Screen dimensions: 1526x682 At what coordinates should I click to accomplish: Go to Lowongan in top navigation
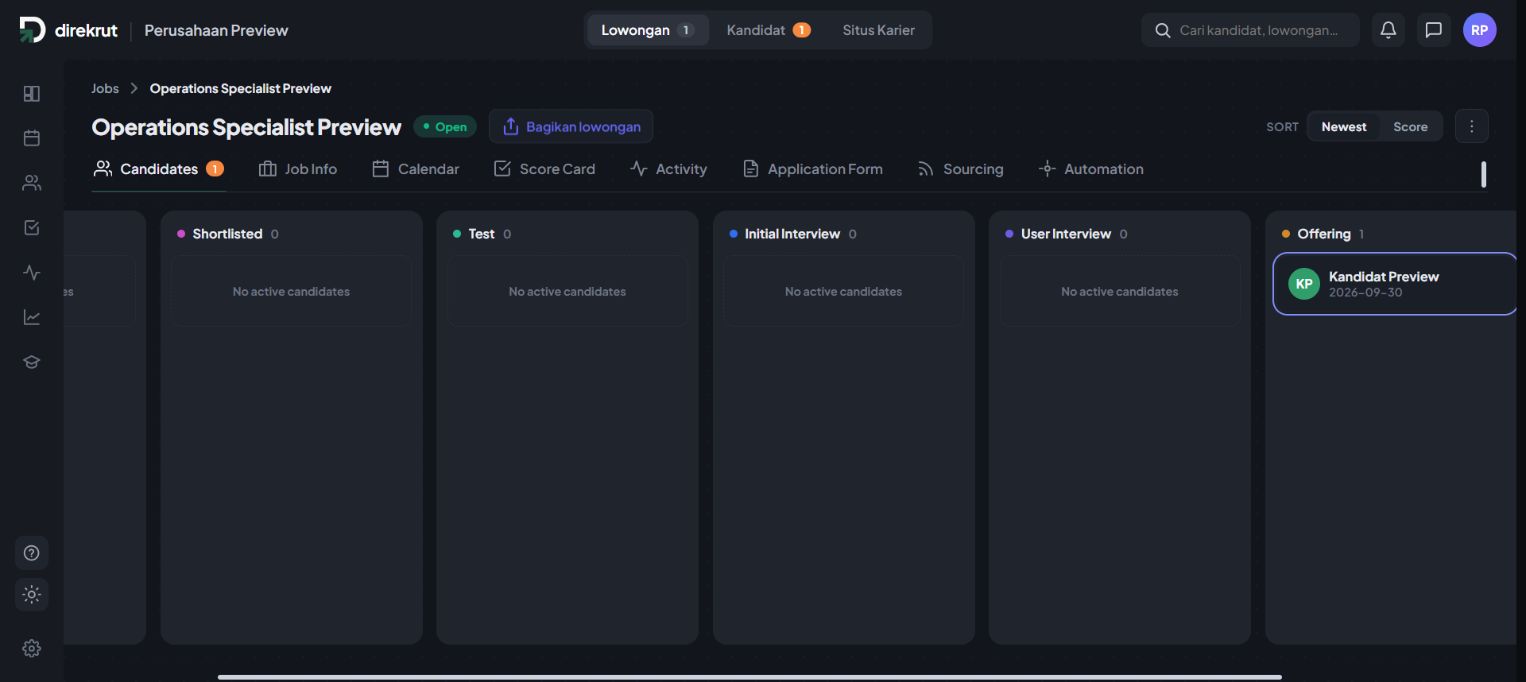pyautogui.click(x=648, y=30)
